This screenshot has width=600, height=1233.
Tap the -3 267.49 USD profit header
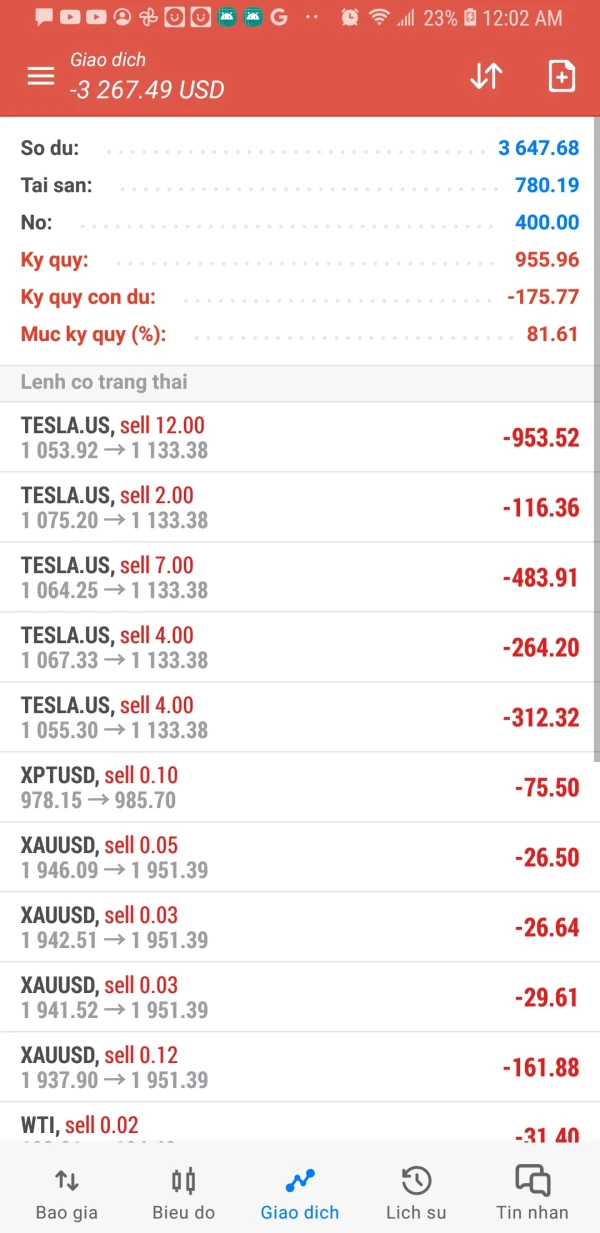147,89
